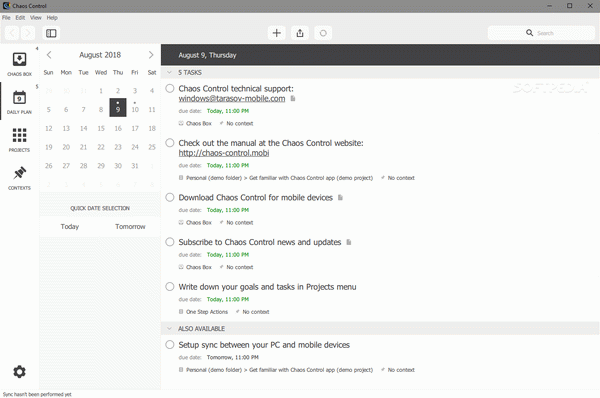The width and height of the screenshot is (600, 398).
Task: Open note icon on Download Chaos Control task
Action: (x=340, y=197)
